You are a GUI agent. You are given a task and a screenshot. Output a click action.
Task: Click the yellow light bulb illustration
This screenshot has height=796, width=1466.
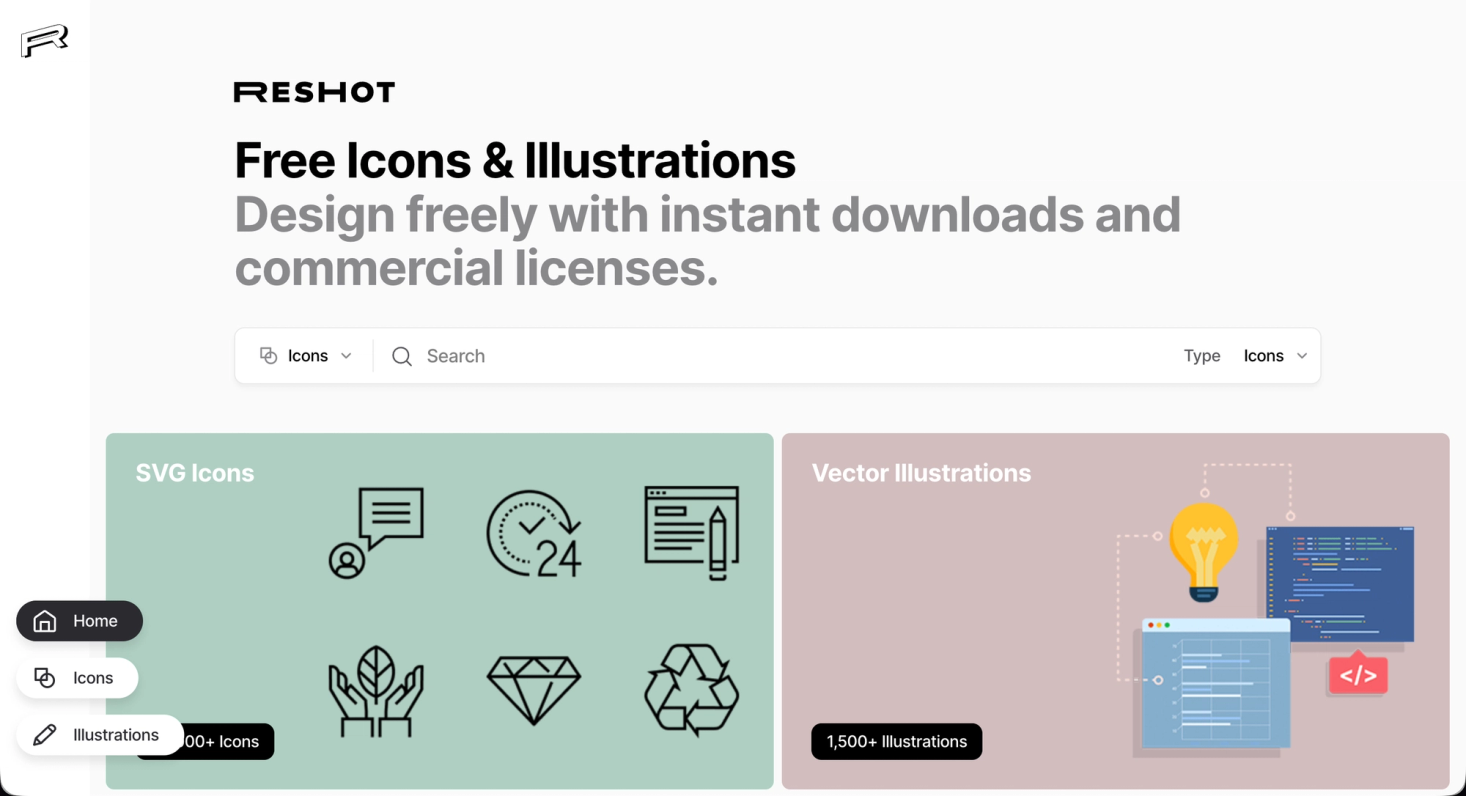pos(1204,552)
